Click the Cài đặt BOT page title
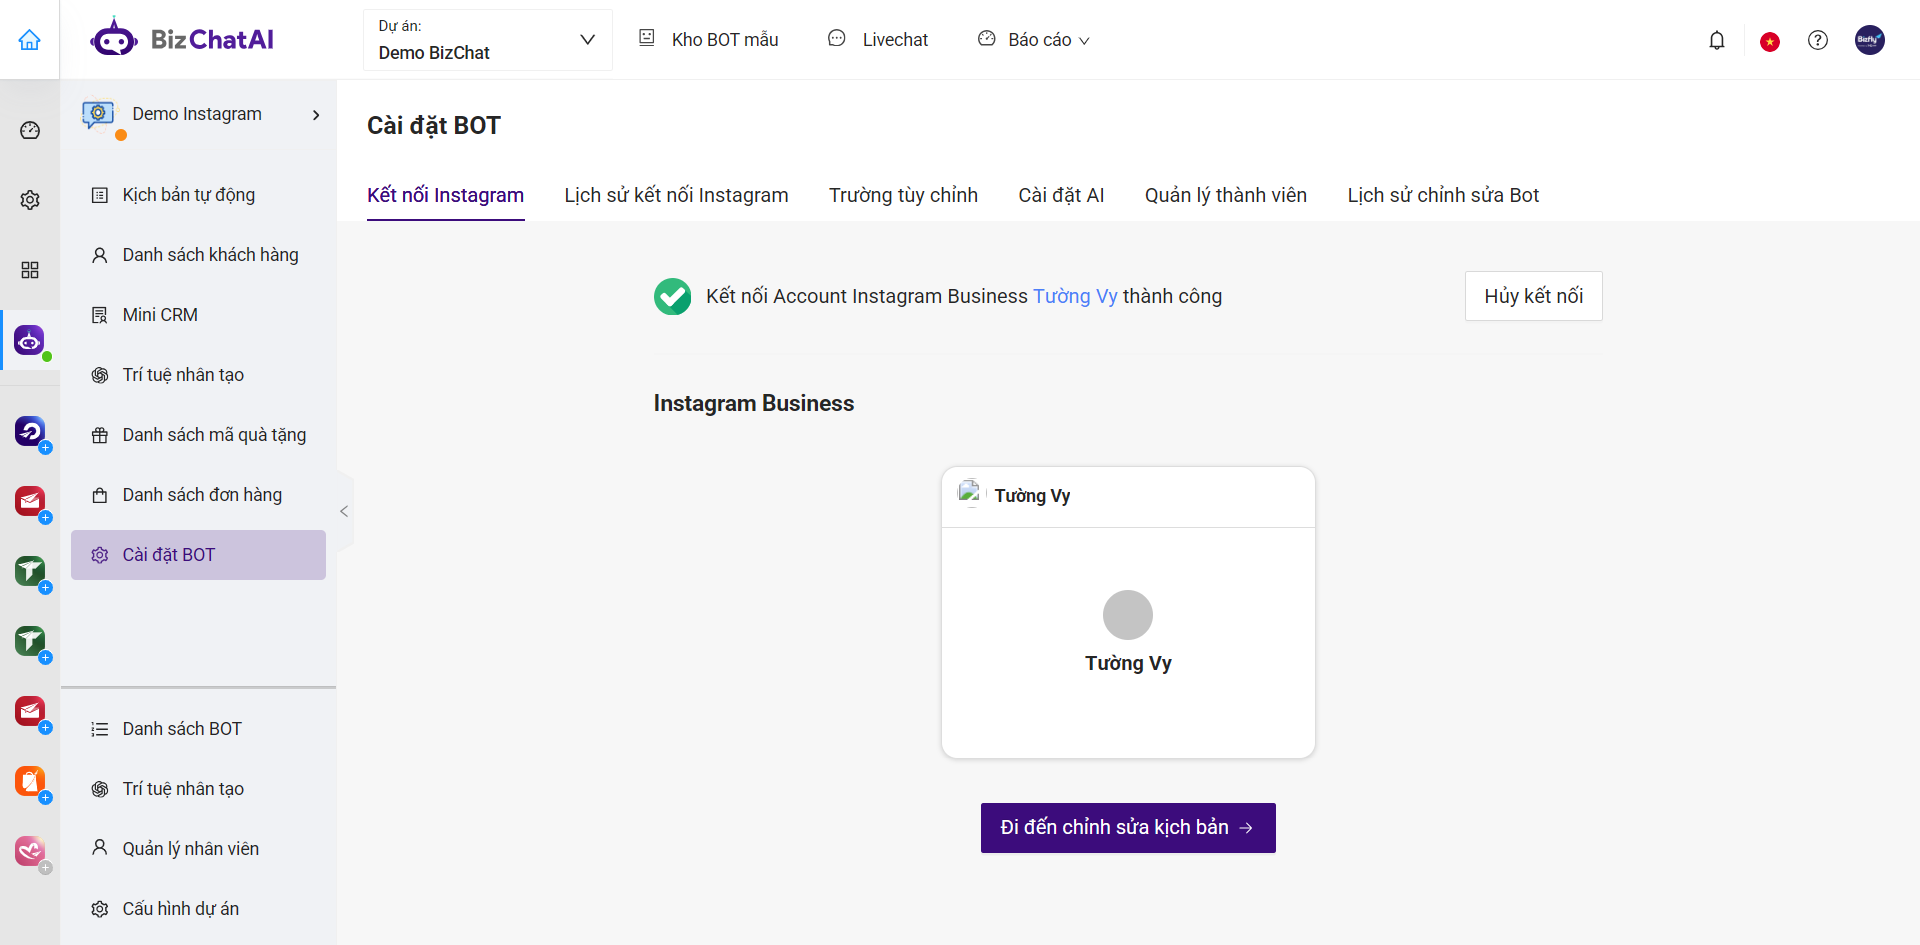The image size is (1920, 945). [434, 126]
